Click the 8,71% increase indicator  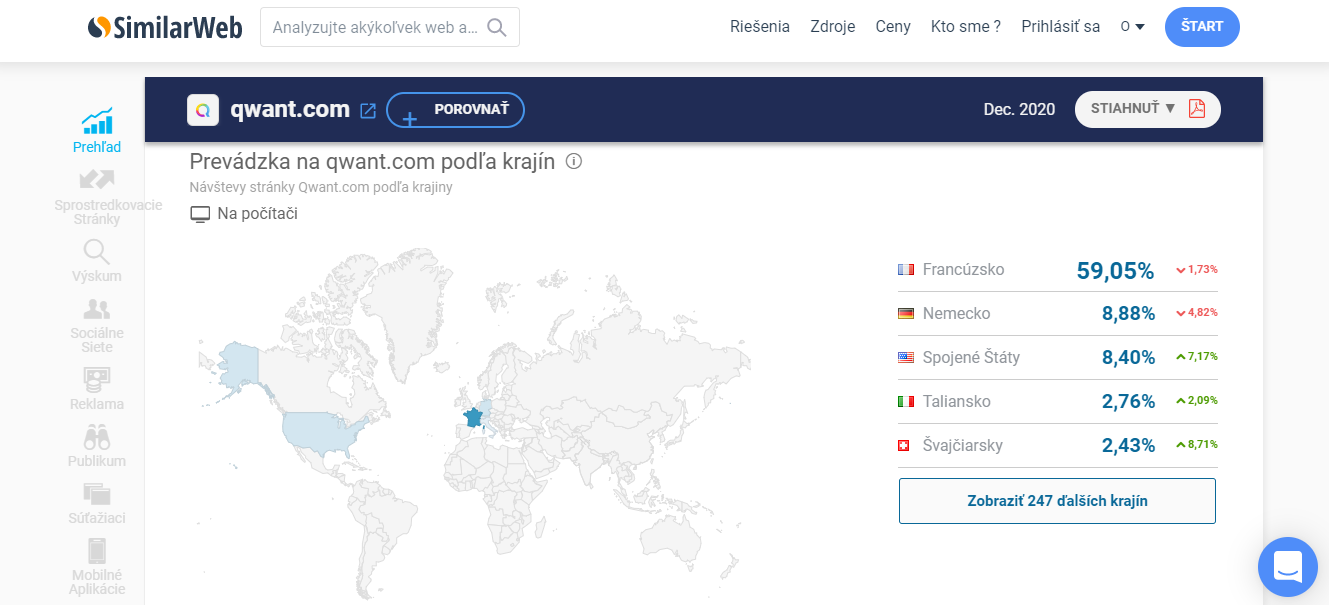click(1197, 446)
